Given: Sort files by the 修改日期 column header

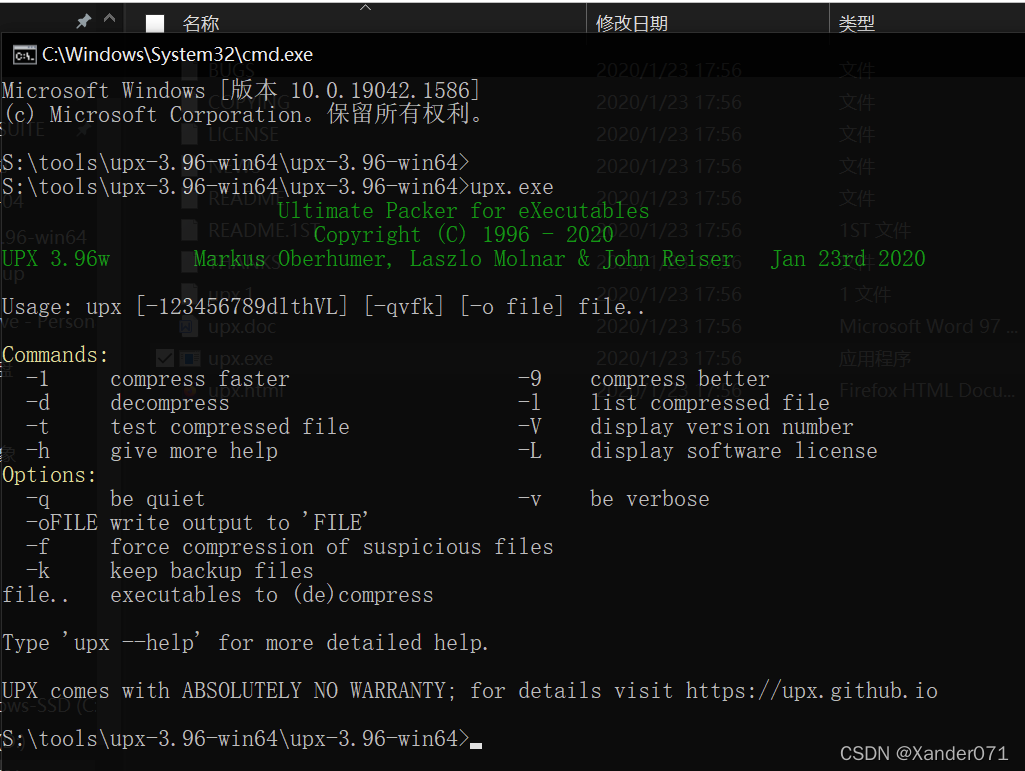Looking at the screenshot, I should (x=631, y=24).
